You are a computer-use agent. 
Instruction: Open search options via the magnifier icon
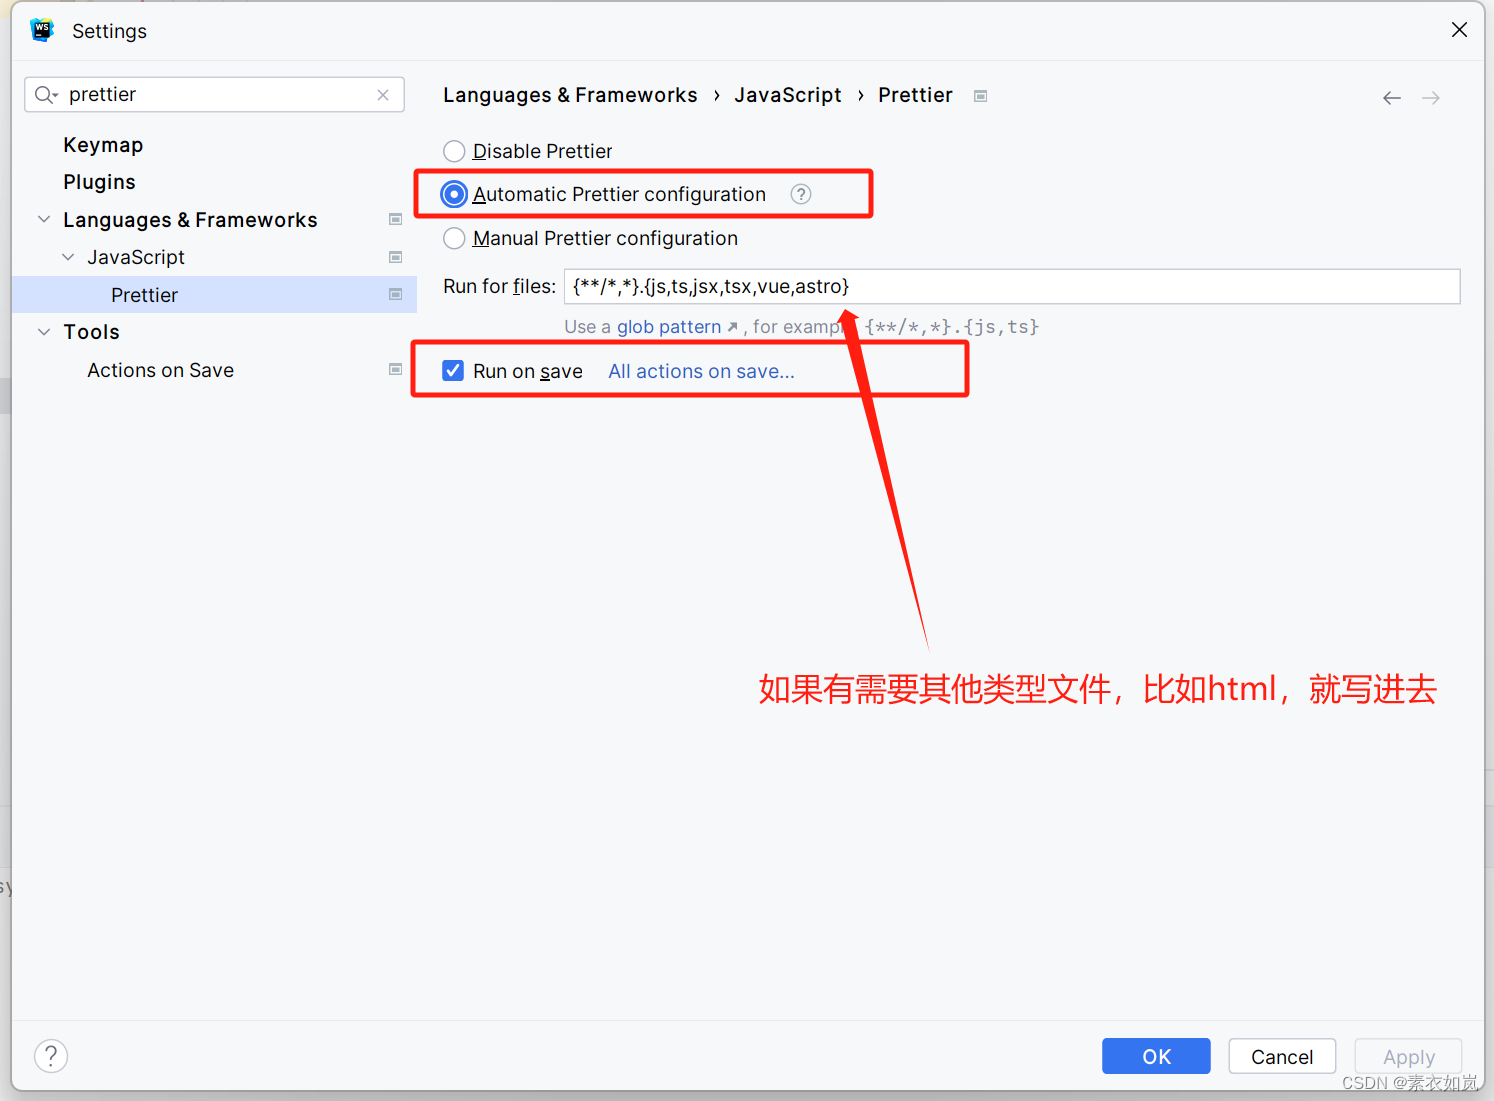(46, 95)
